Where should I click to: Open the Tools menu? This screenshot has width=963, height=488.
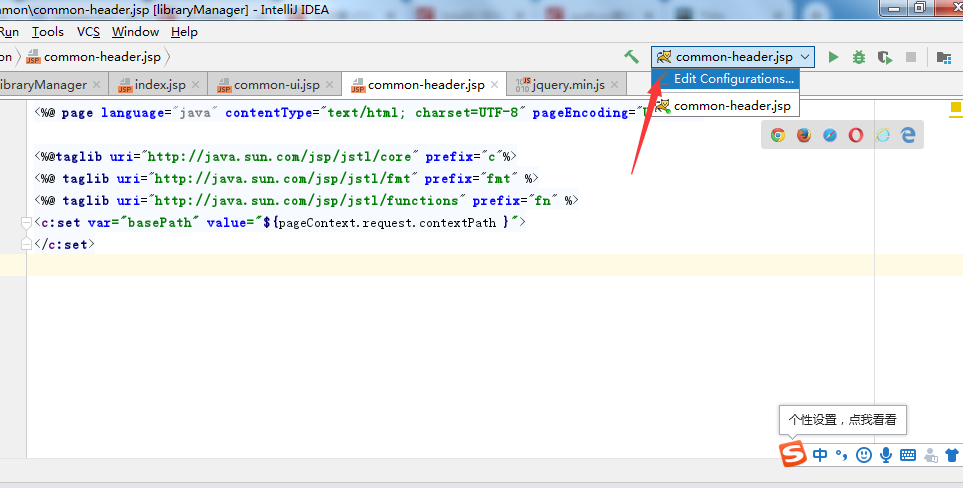[x=48, y=32]
